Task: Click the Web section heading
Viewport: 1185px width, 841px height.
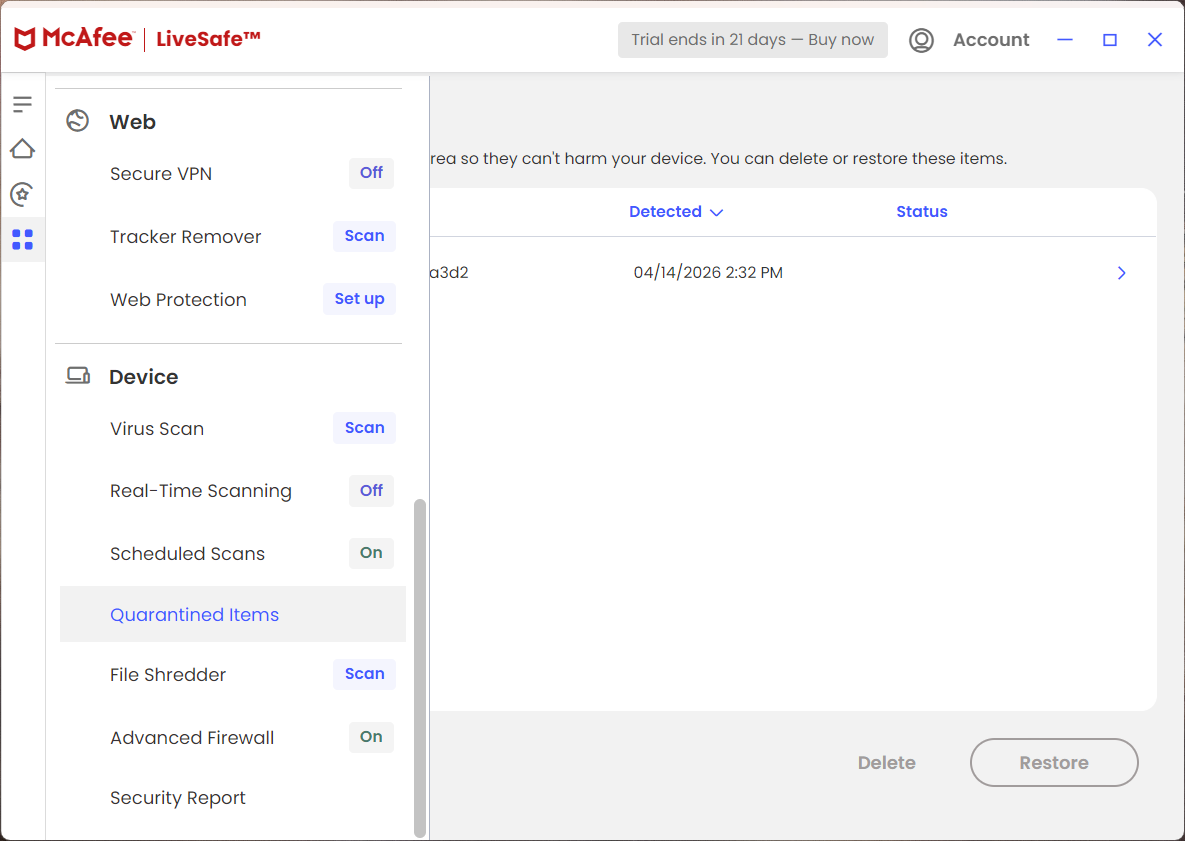Action: click(x=132, y=122)
